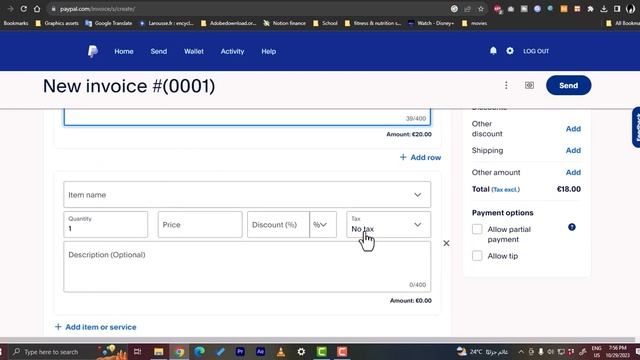Image resolution: width=640 pixels, height=360 pixels.
Task: Click the Quantity input field
Action: click(105, 224)
